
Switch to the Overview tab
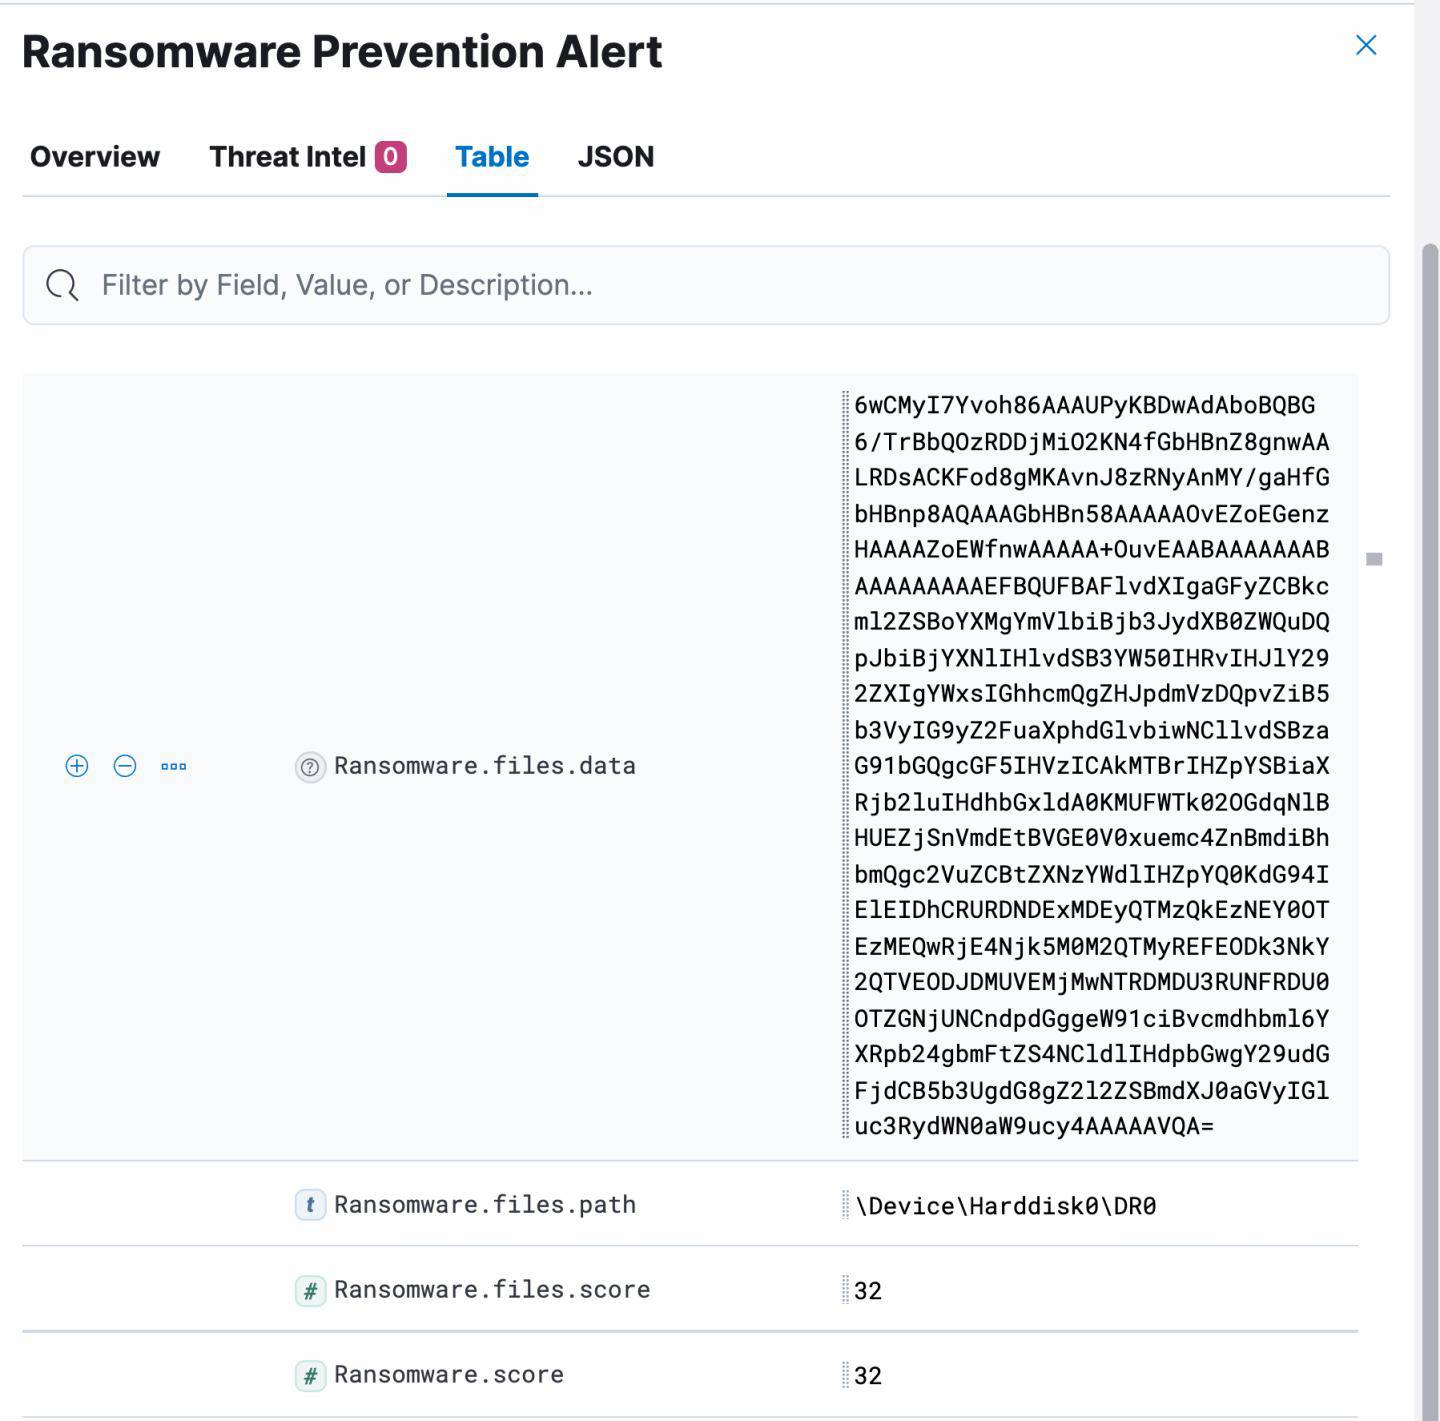point(95,157)
